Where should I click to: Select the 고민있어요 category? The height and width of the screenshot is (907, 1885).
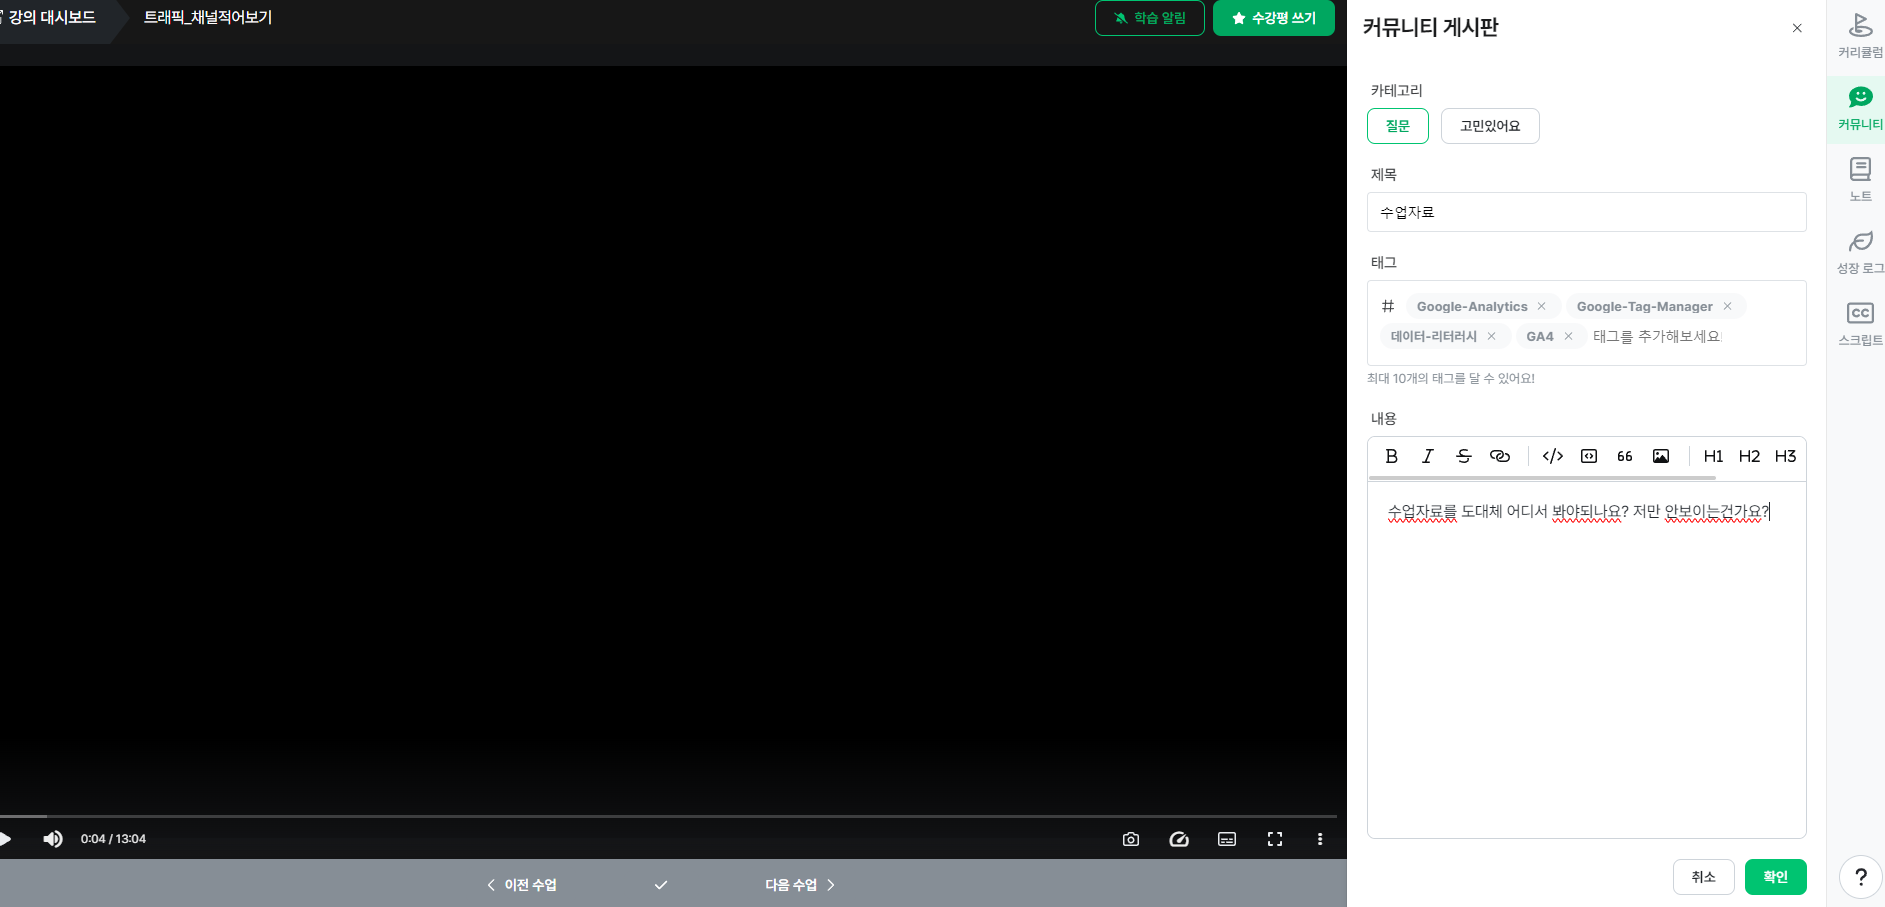tap(1490, 126)
